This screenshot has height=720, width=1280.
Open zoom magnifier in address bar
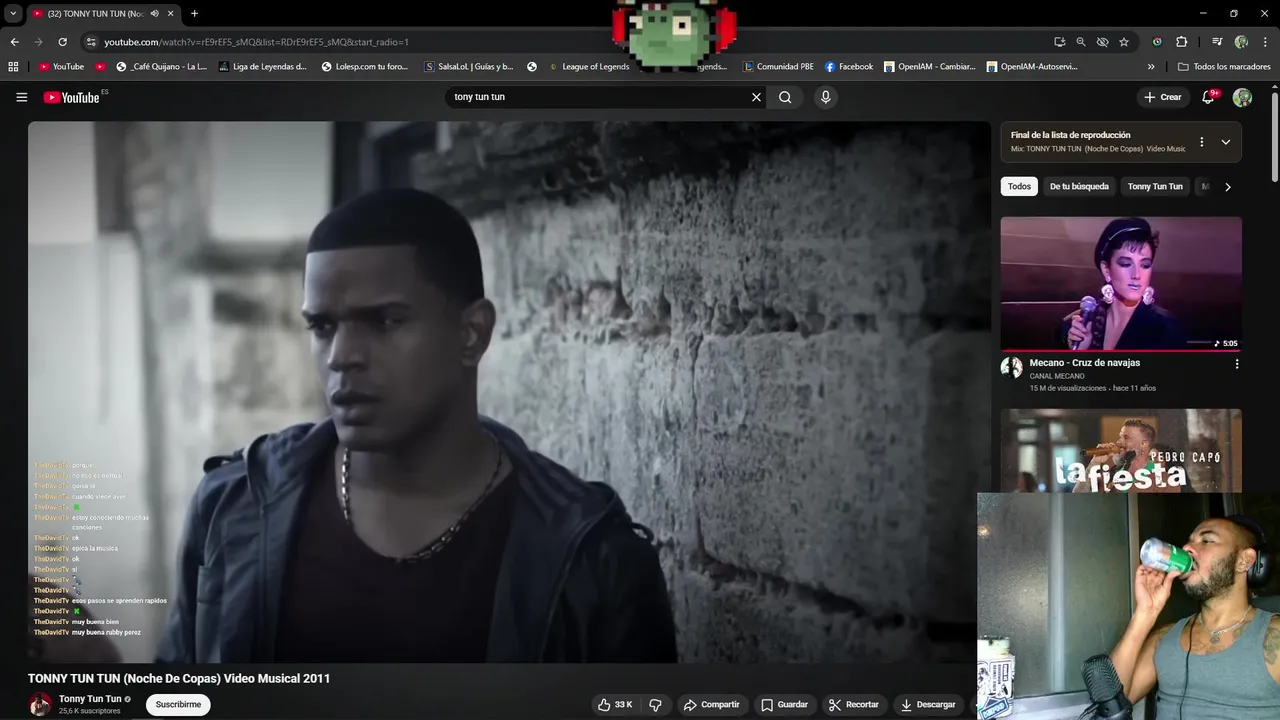pyautogui.click(x=1081, y=42)
